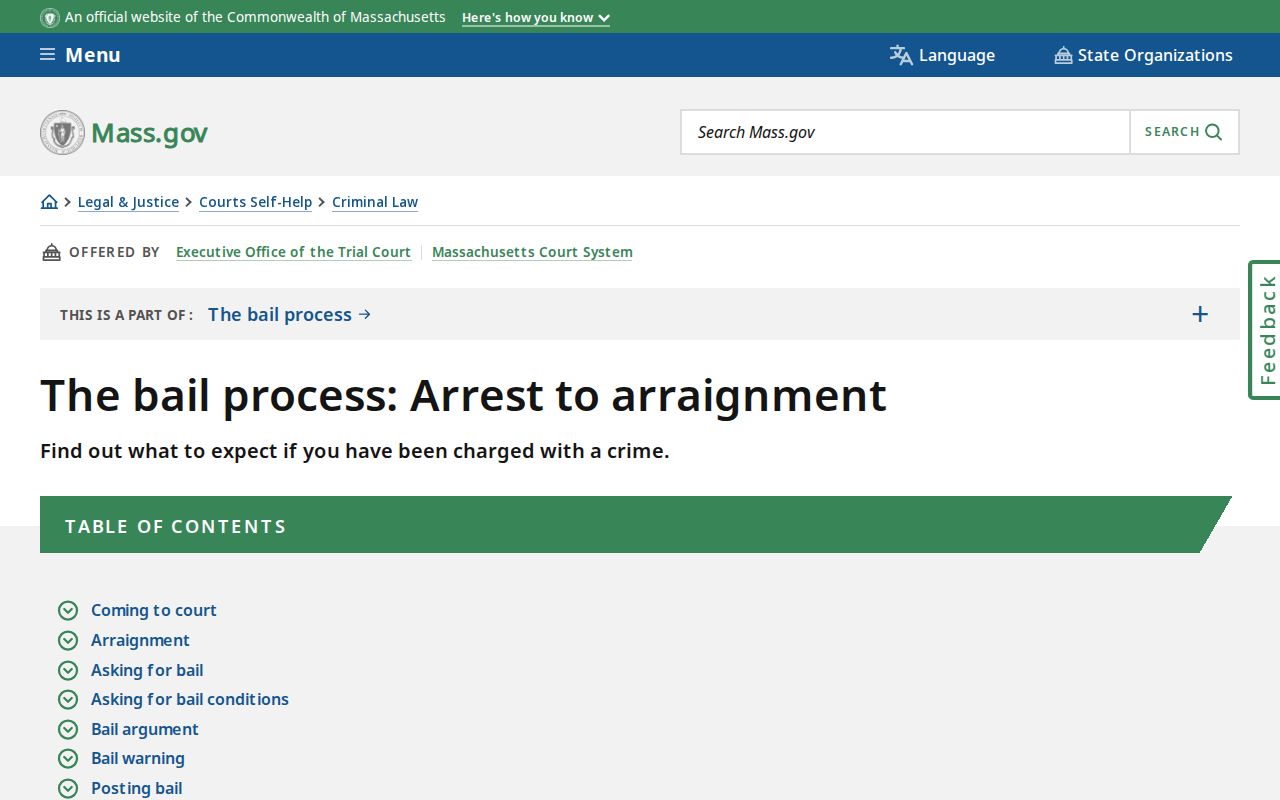Jump to Asking for bail section

[147, 670]
